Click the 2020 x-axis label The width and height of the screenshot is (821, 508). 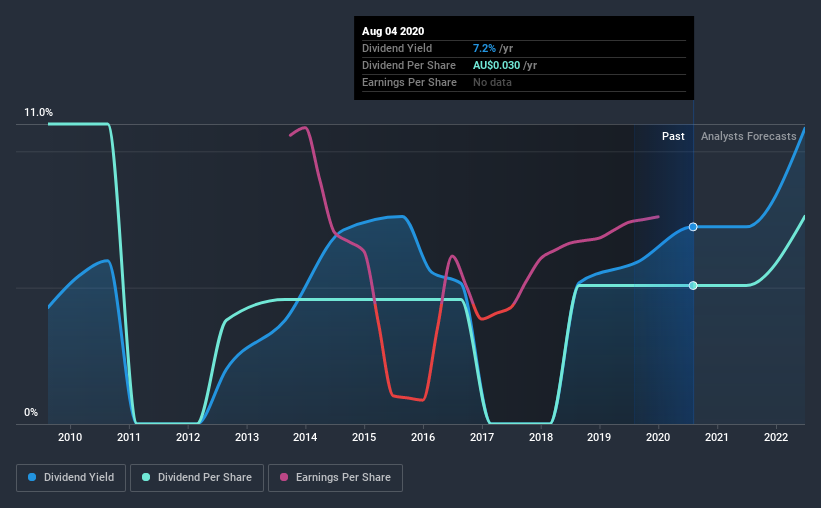[x=658, y=437]
